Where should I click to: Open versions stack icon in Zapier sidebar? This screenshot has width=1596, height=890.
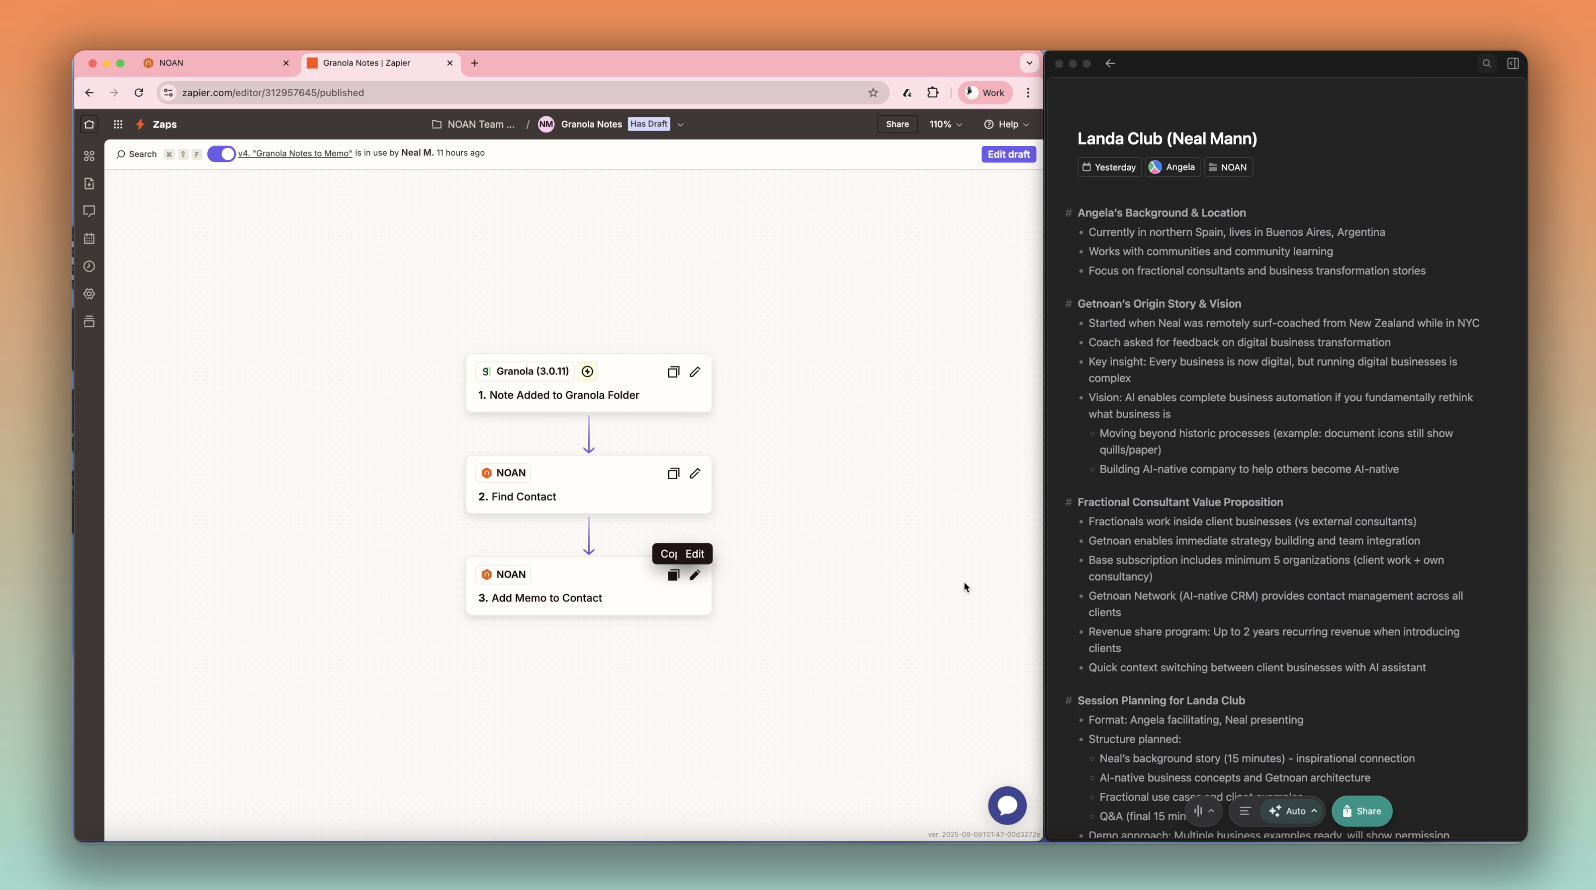(x=89, y=321)
